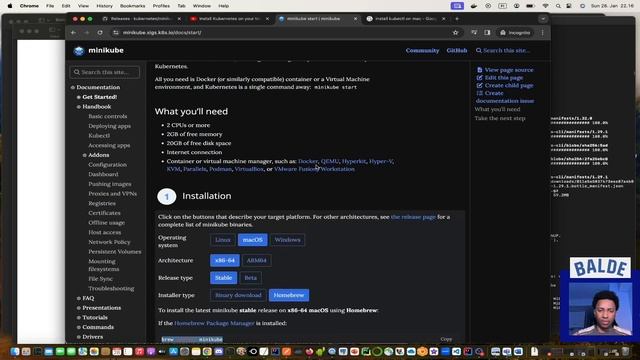Open the Profiles menu in menu bar
Screen dimensions: 640x360
(161, 6)
